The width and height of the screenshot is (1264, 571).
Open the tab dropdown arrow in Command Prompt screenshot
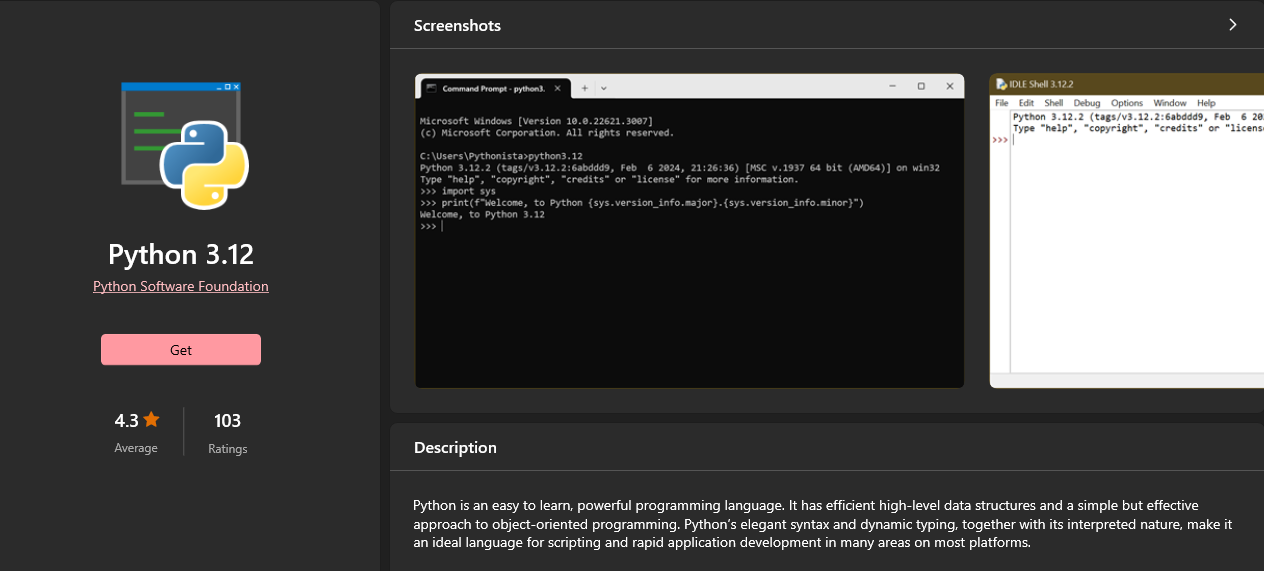coord(604,88)
